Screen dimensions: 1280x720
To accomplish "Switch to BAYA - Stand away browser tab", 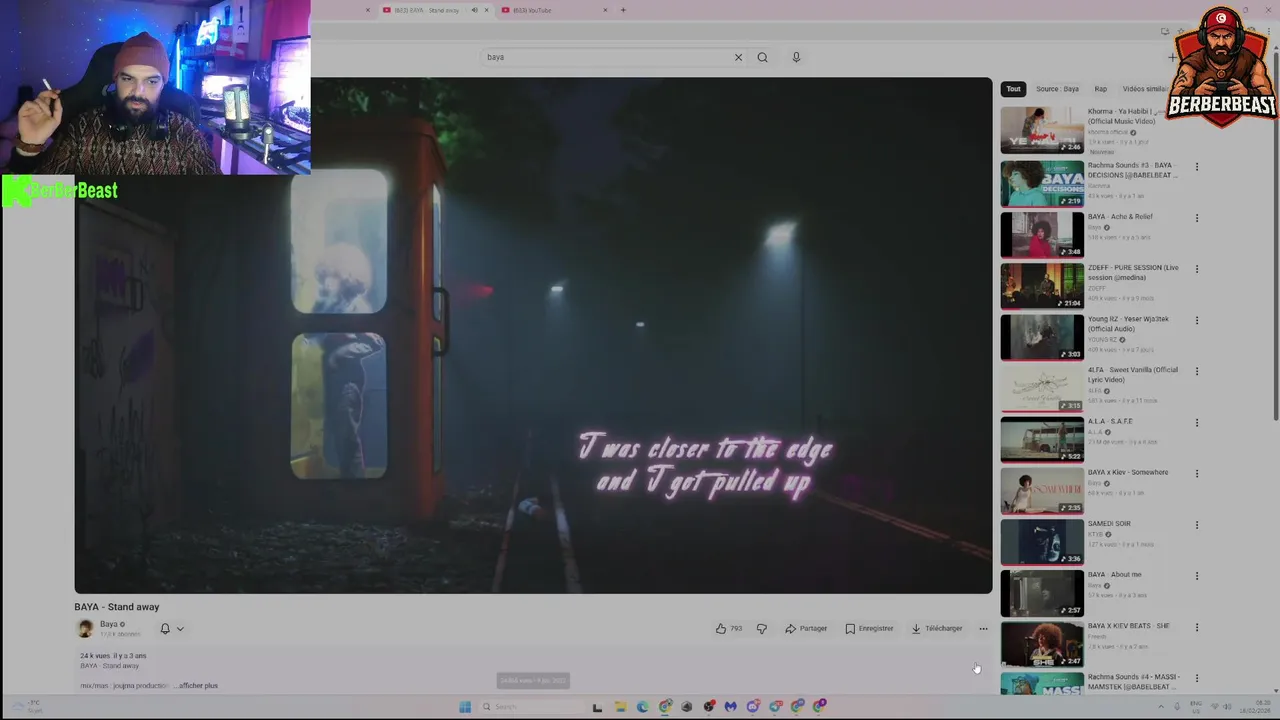I will [x=425, y=10].
